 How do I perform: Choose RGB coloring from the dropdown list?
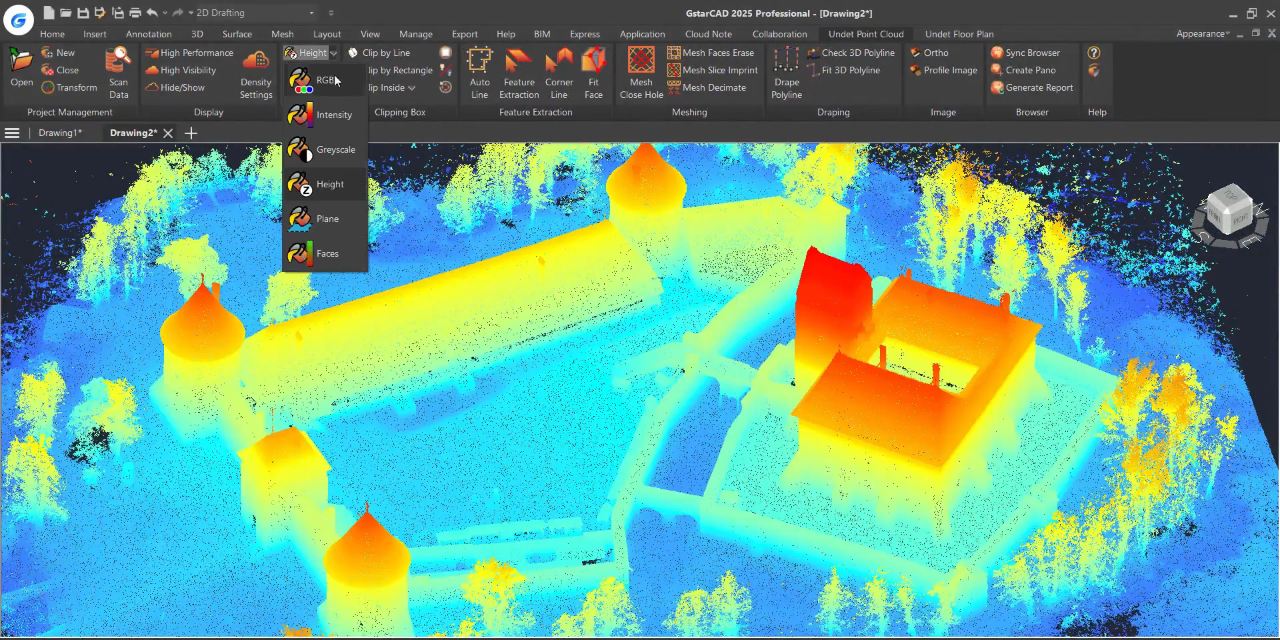coord(325,80)
